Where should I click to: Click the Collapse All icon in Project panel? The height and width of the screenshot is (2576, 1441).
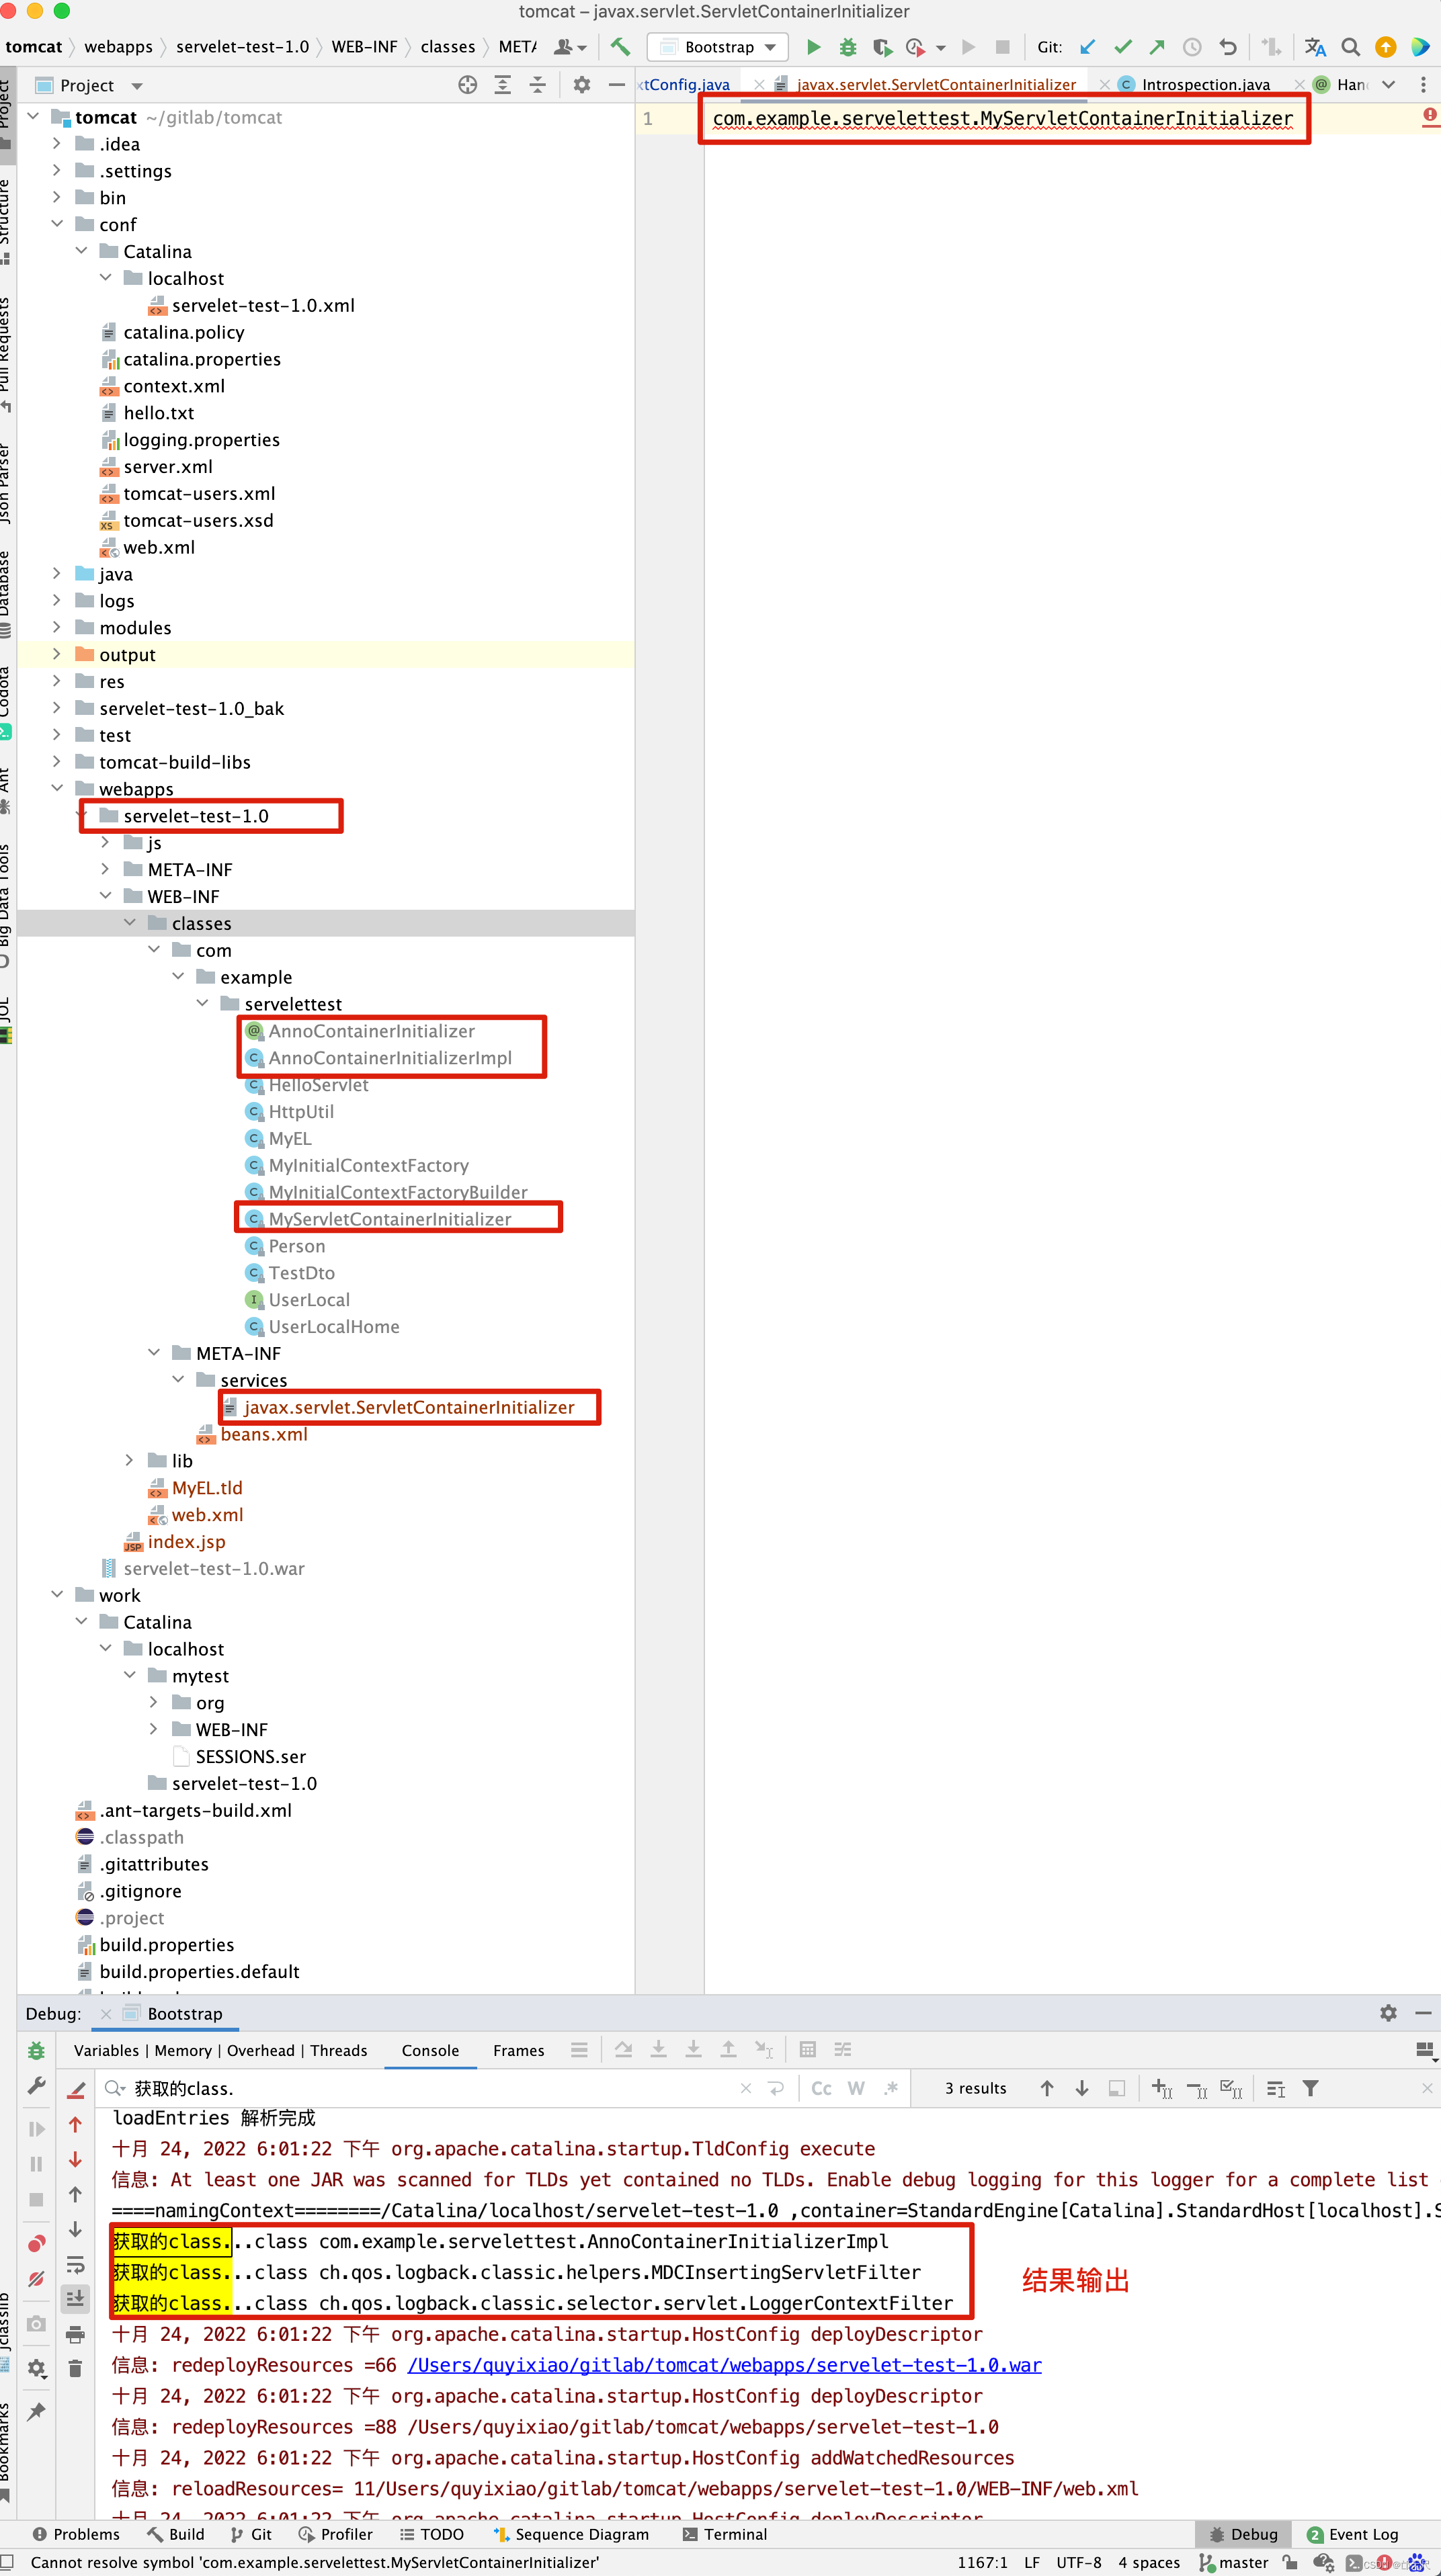(x=538, y=85)
